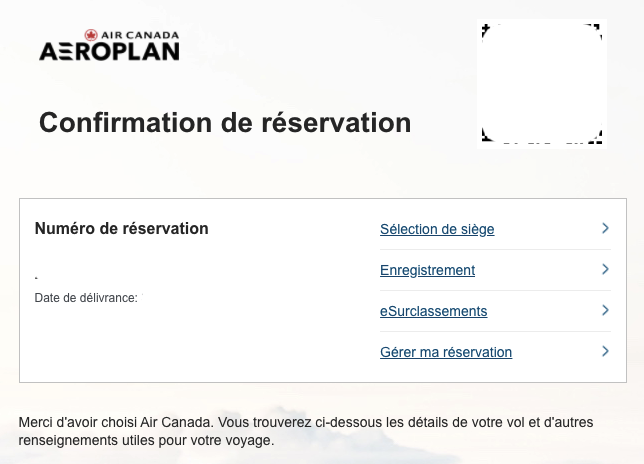Expand the eSurclassements chevron arrow

[605, 311]
